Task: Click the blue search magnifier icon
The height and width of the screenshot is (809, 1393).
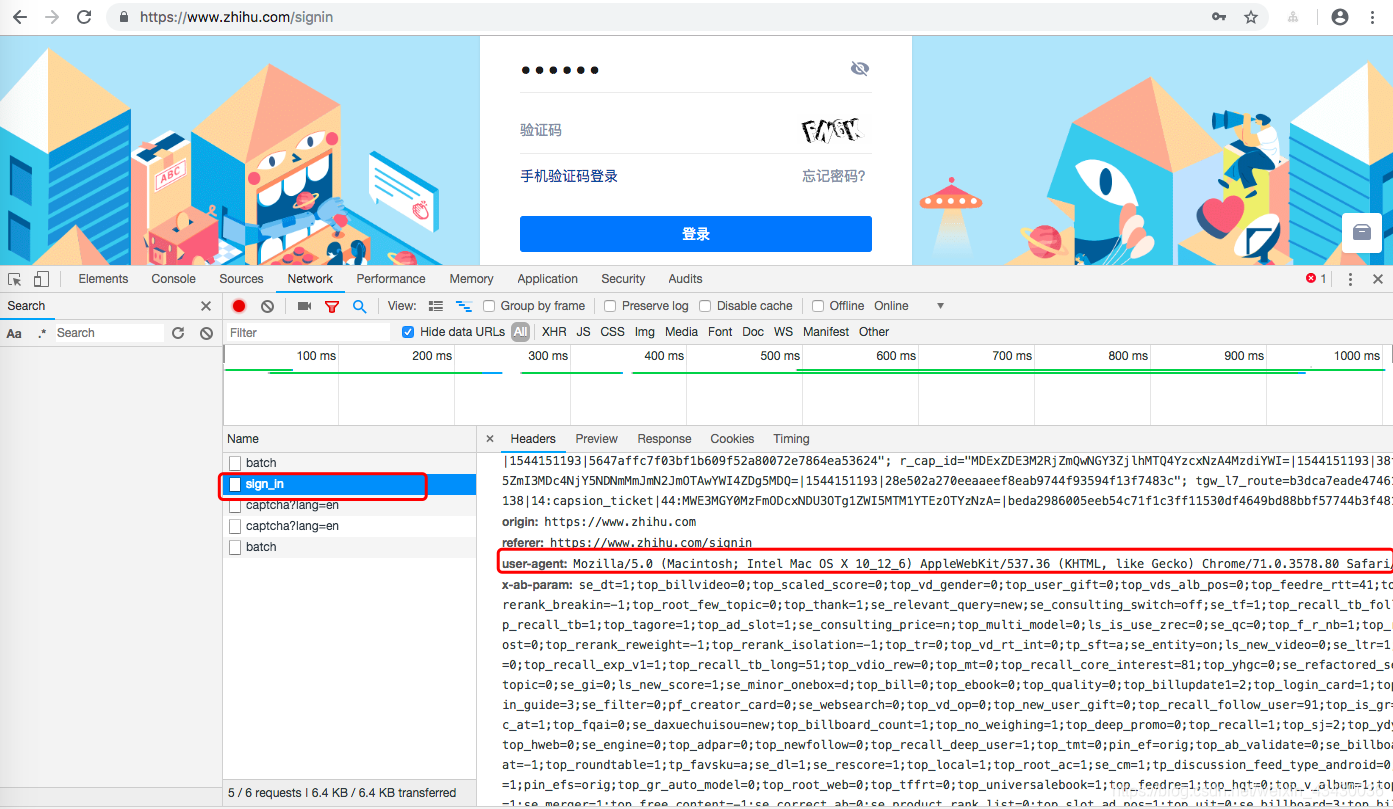Action: click(359, 306)
